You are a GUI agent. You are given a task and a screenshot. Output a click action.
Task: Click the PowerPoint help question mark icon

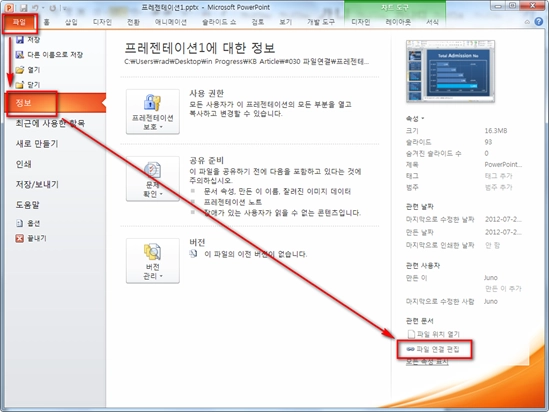(x=538, y=22)
